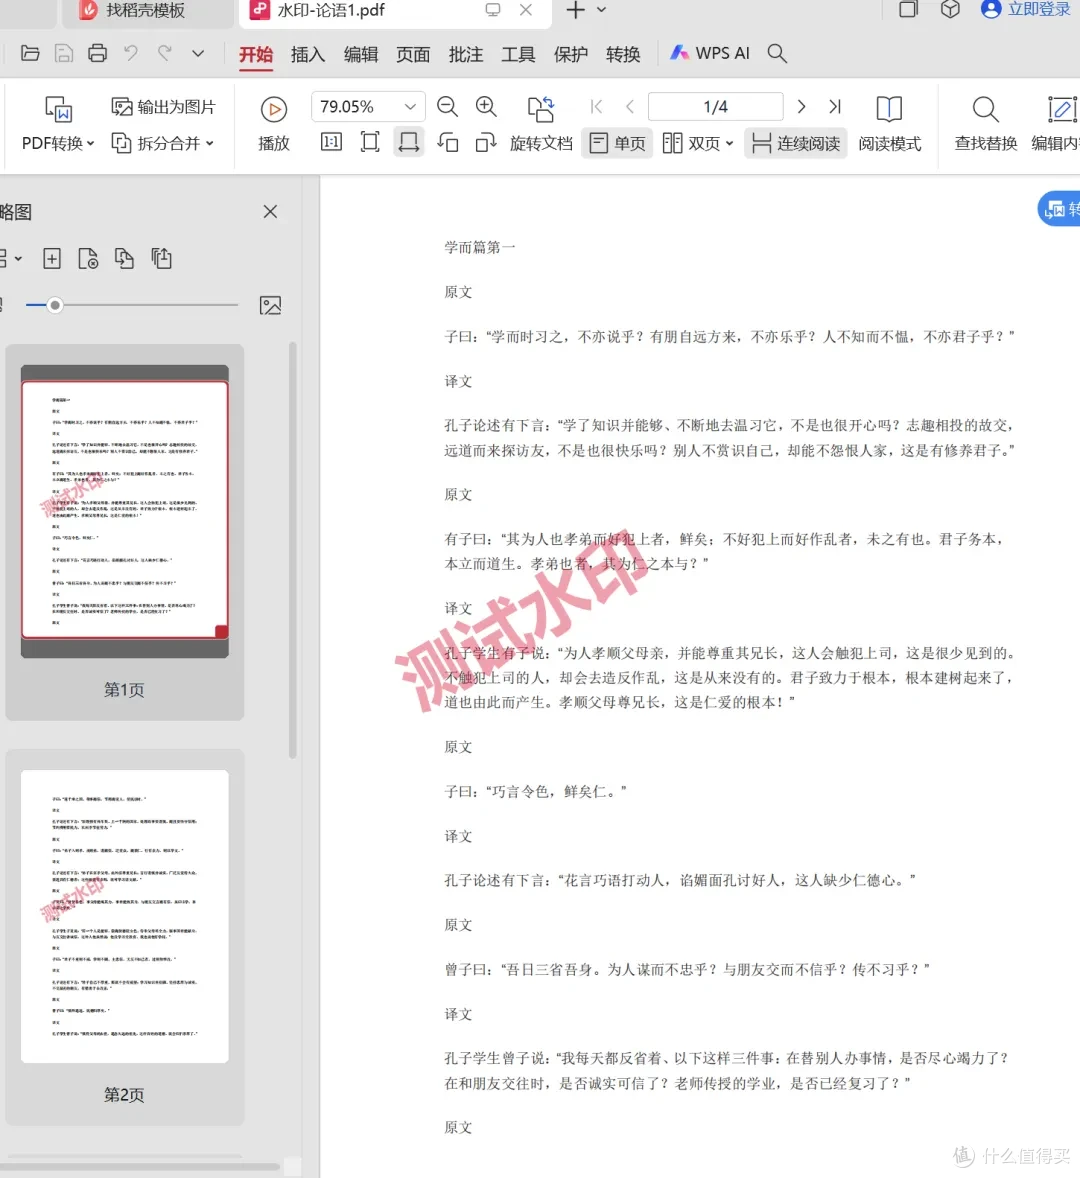The width and height of the screenshot is (1080, 1178).
Task: Click the zoom in magnifier icon
Action: click(x=487, y=107)
